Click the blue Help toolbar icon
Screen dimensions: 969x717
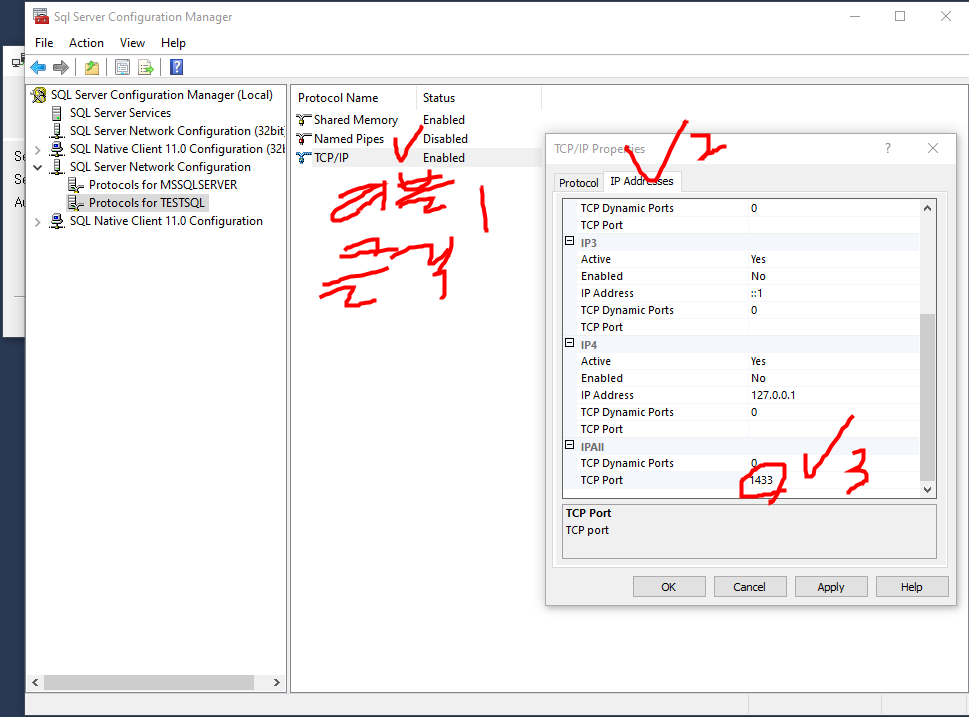click(x=176, y=67)
